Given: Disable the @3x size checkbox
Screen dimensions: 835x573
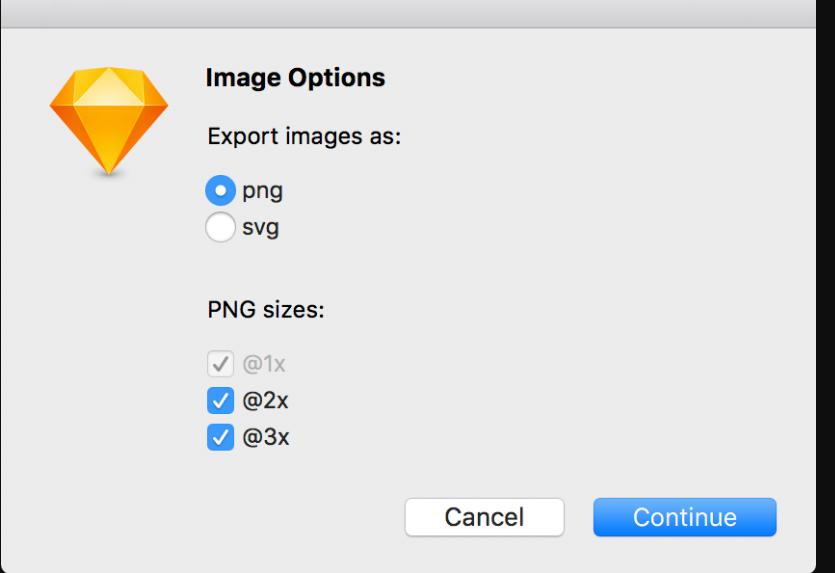Looking at the screenshot, I should pyautogui.click(x=220, y=437).
